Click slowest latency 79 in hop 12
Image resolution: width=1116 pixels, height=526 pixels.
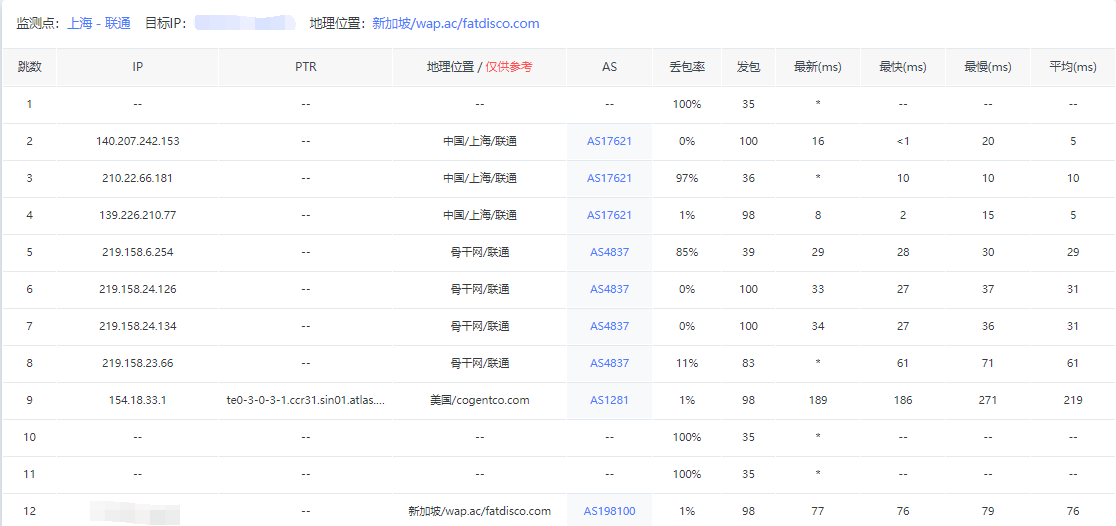tap(987, 511)
